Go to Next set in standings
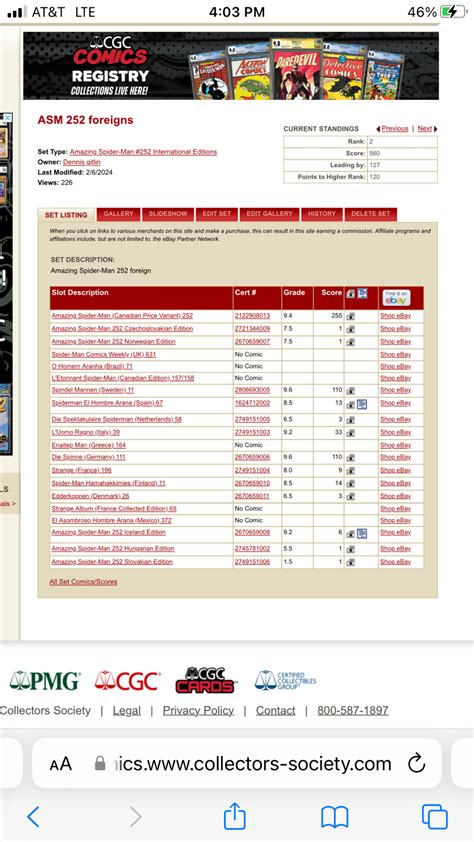Screen dimensions: 474x842 [425, 129]
